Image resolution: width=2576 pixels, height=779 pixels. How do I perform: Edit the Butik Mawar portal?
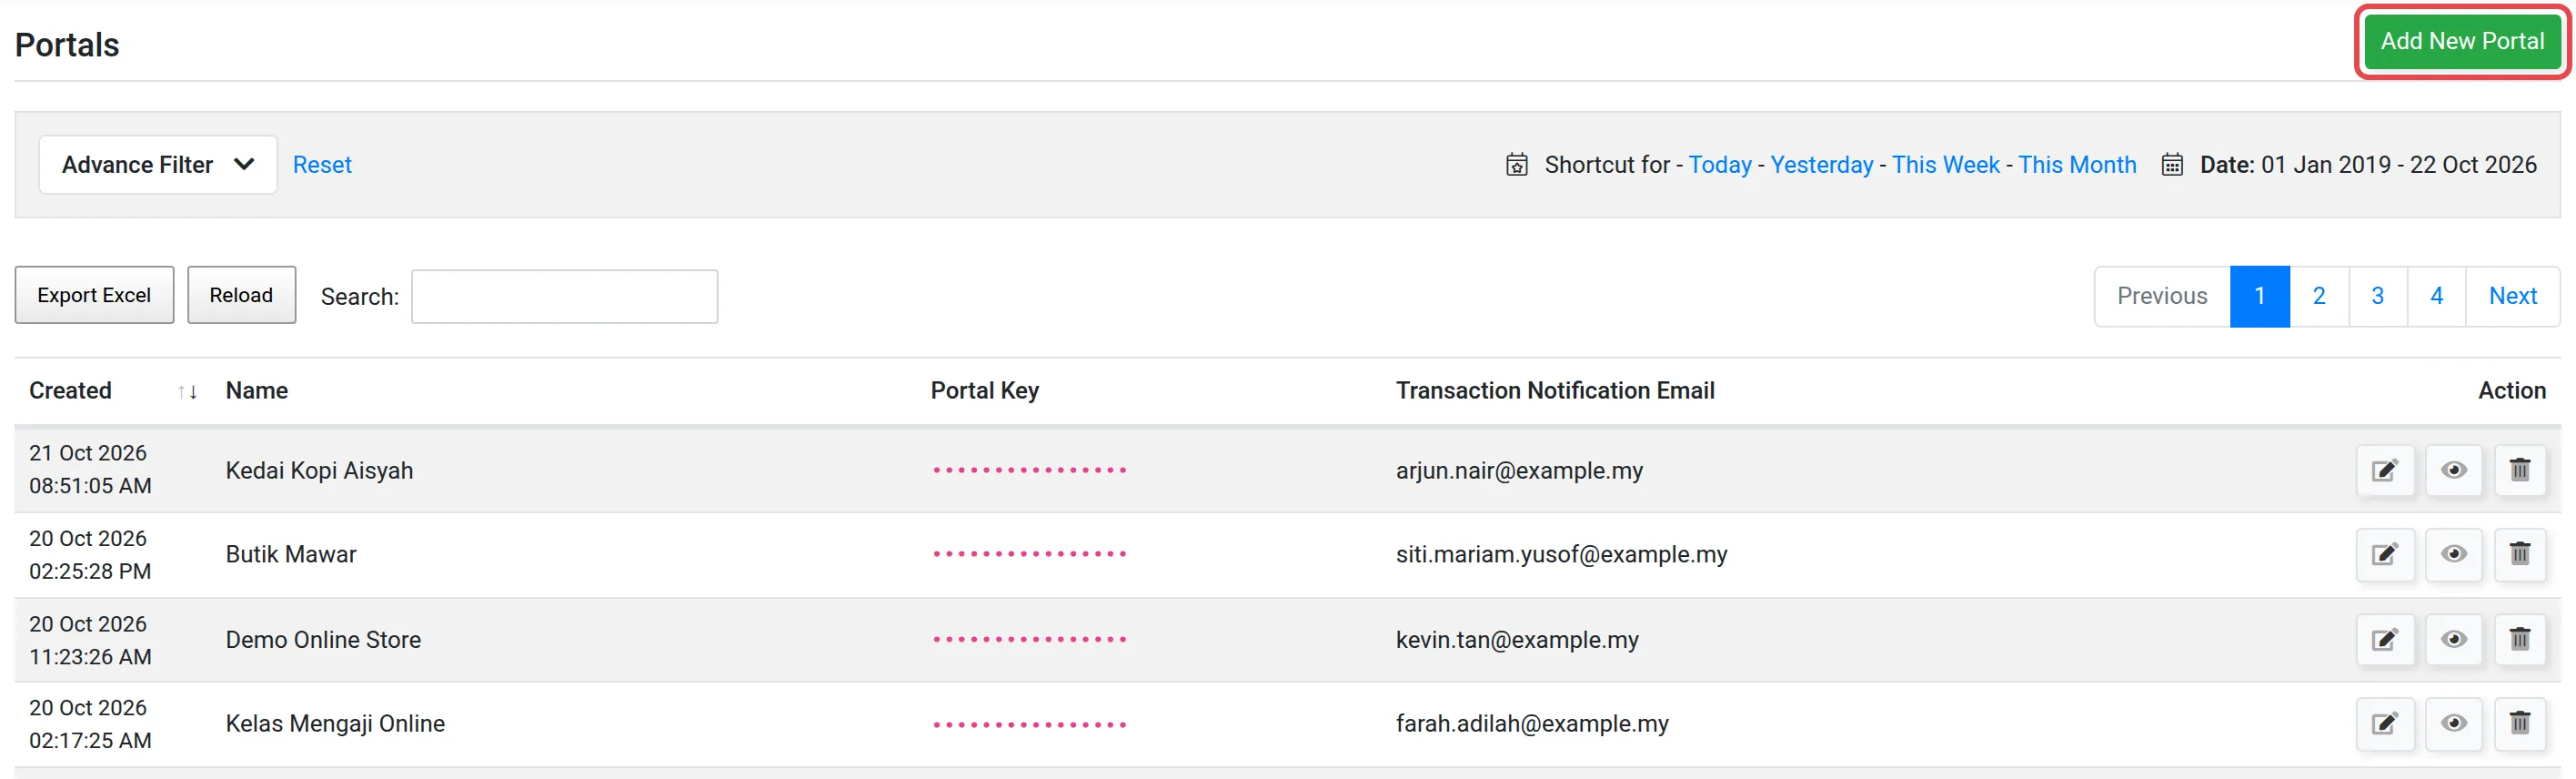coord(2385,554)
